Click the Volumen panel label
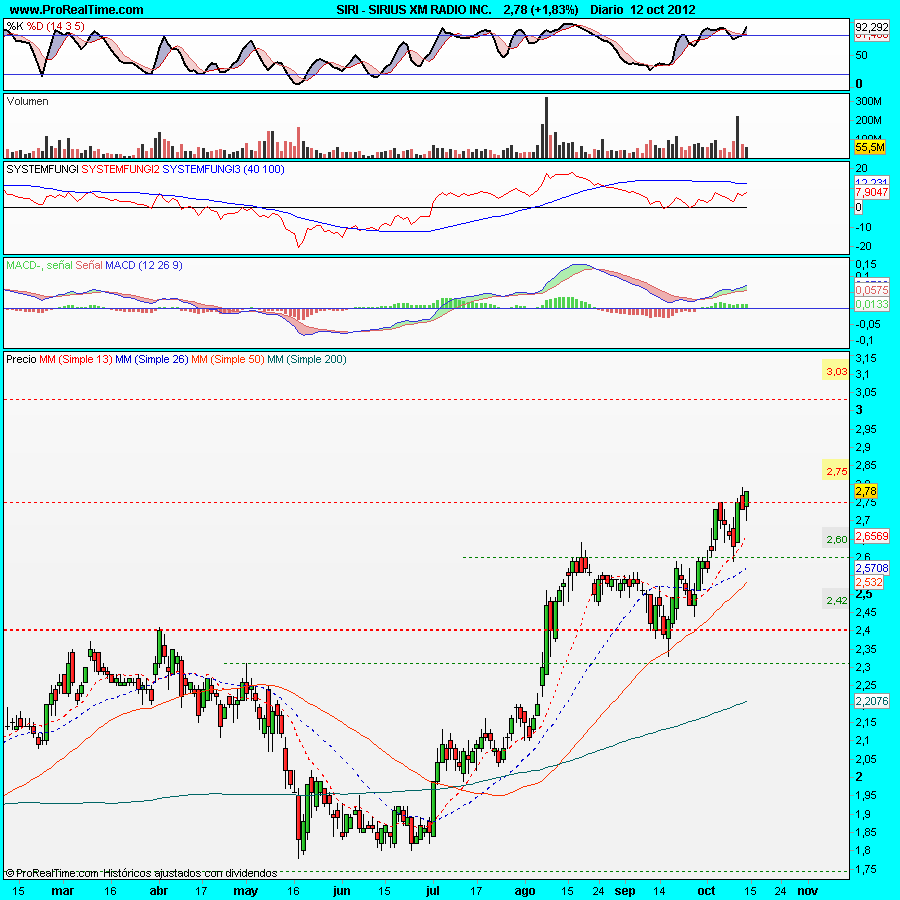This screenshot has width=900, height=900. click(27, 101)
